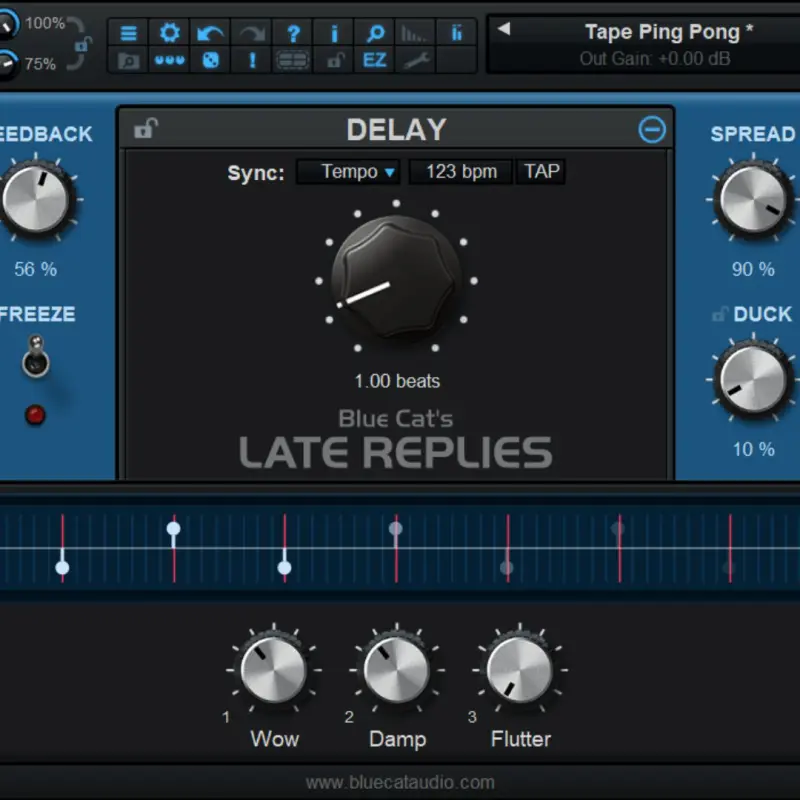This screenshot has height=800, width=800.
Task: Click the TAP tempo button
Action: click(541, 171)
